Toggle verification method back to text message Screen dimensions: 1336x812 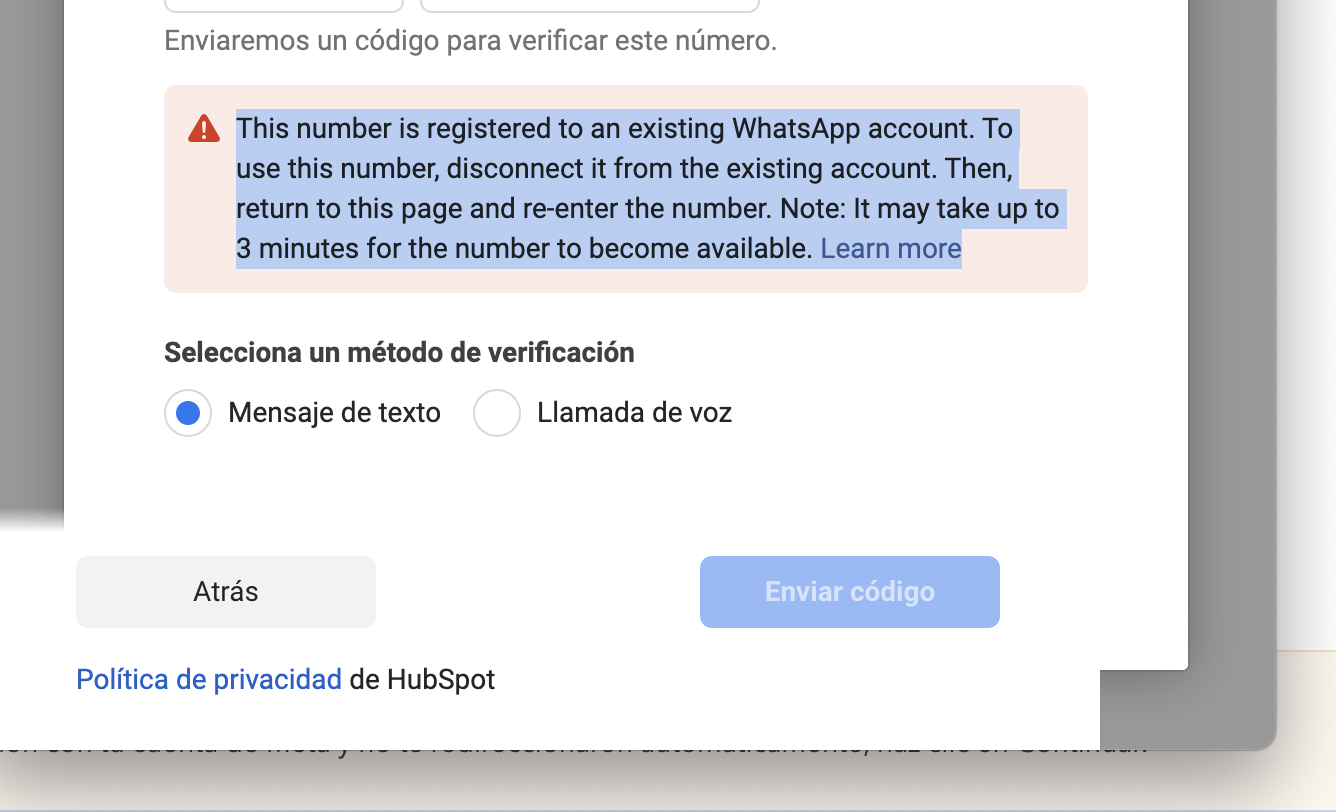187,412
